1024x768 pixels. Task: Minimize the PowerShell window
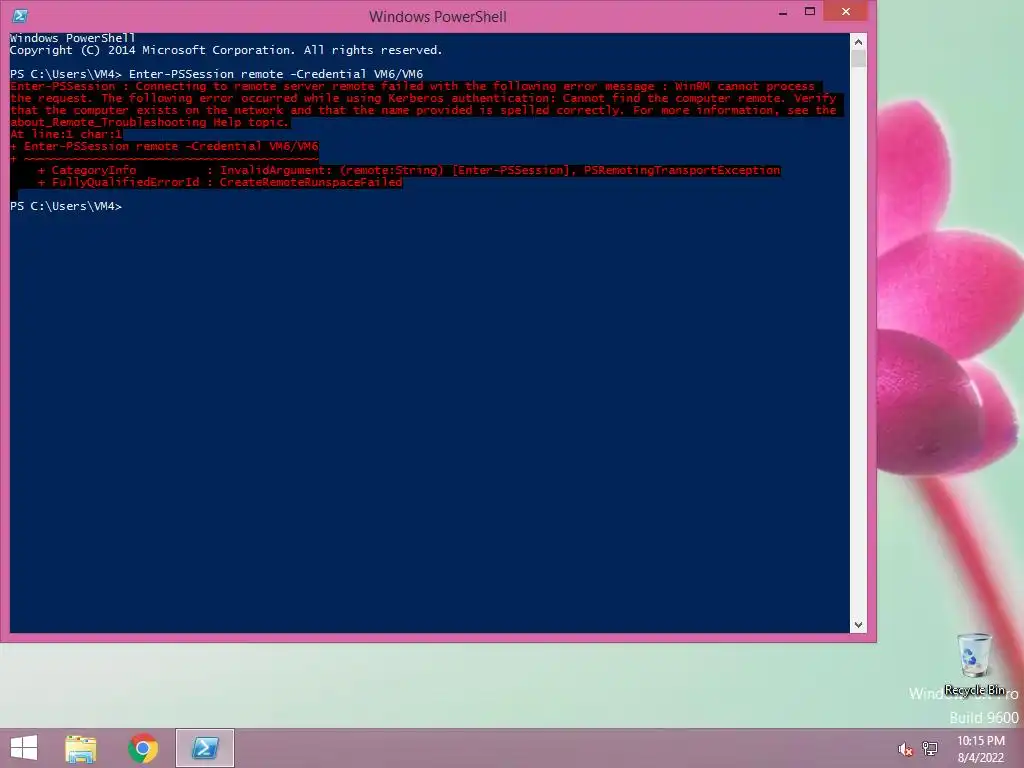pyautogui.click(x=782, y=12)
